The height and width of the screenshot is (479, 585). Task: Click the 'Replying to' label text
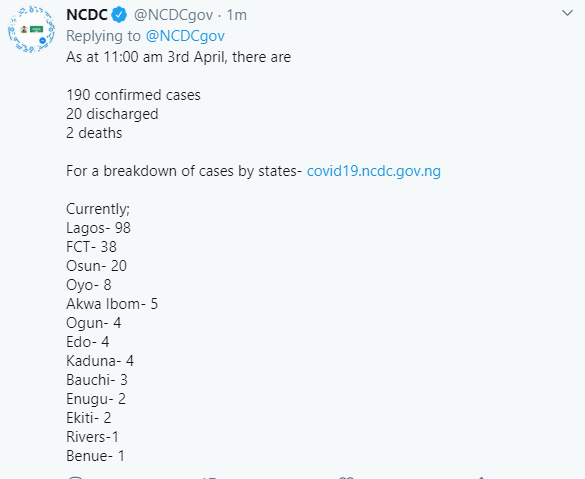(103, 36)
